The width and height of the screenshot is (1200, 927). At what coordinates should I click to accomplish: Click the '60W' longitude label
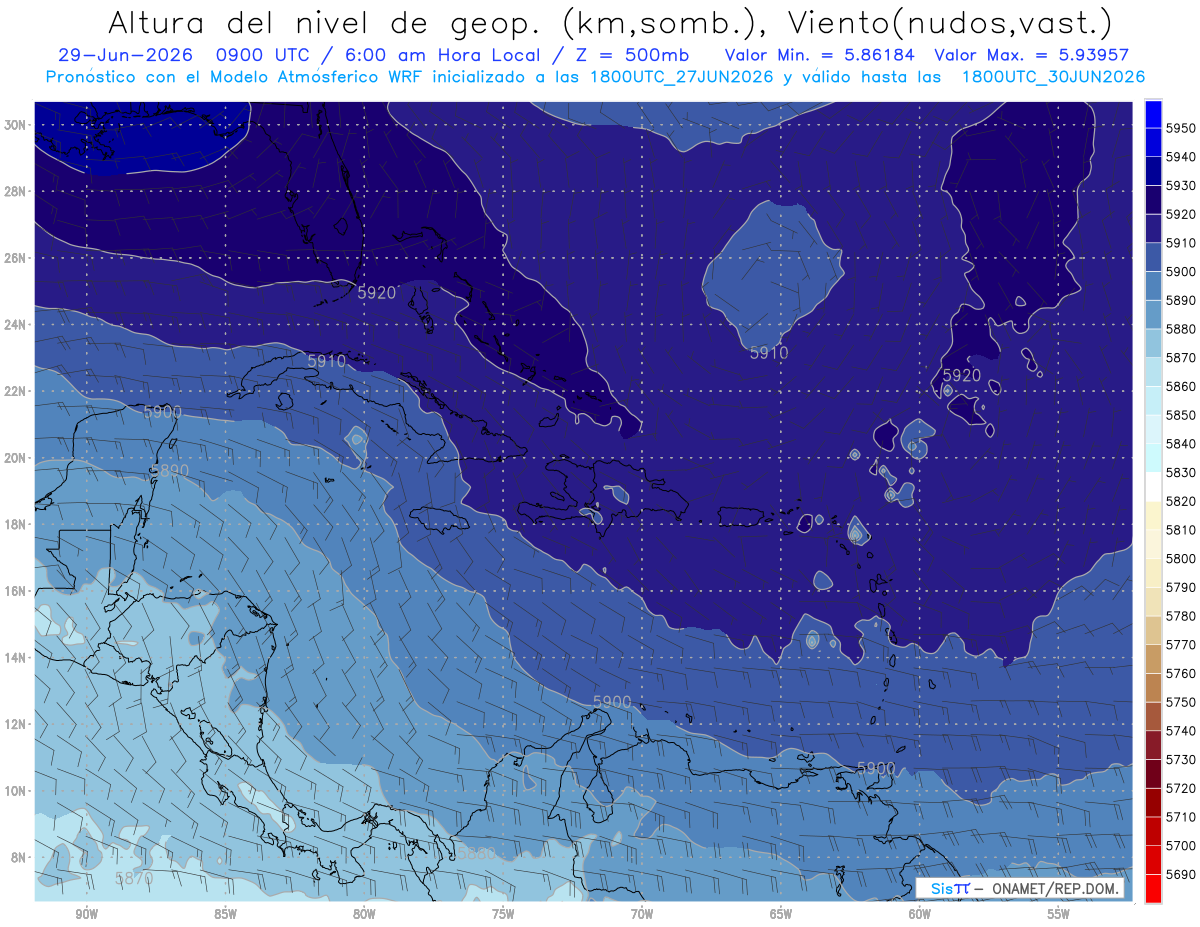[920, 913]
